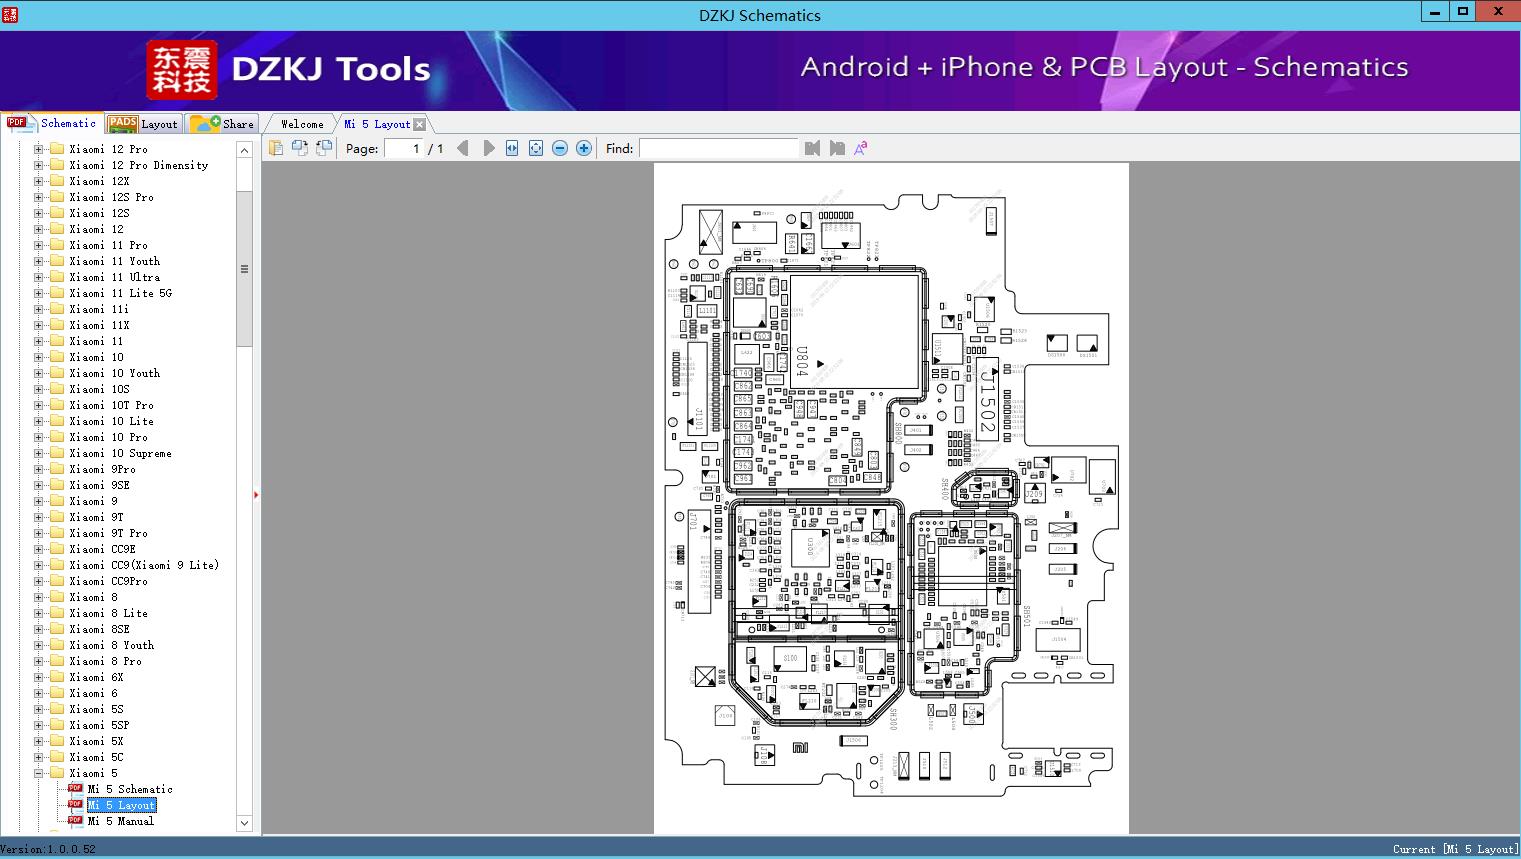Go to the next page arrow
This screenshot has width=1521, height=859.
(x=489, y=148)
